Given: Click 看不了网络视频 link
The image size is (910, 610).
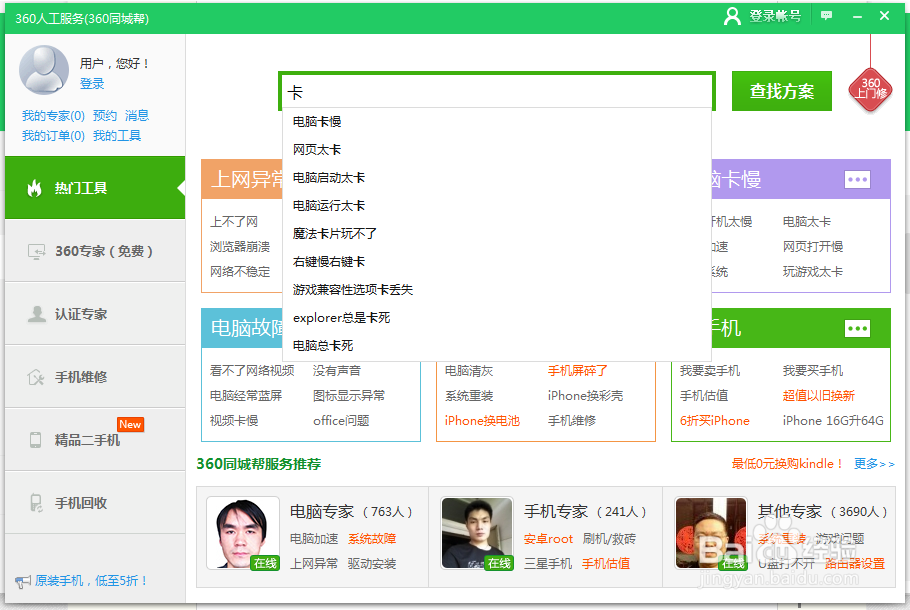Looking at the screenshot, I should [x=252, y=371].
